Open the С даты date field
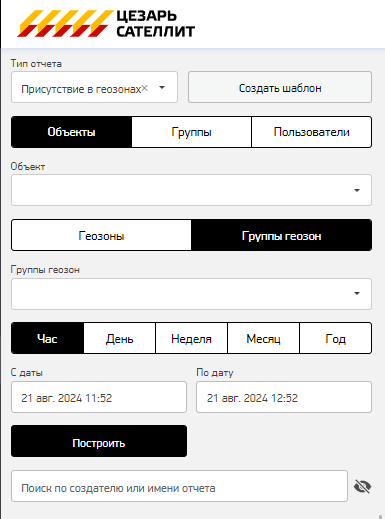The image size is (385, 519). pos(99,397)
